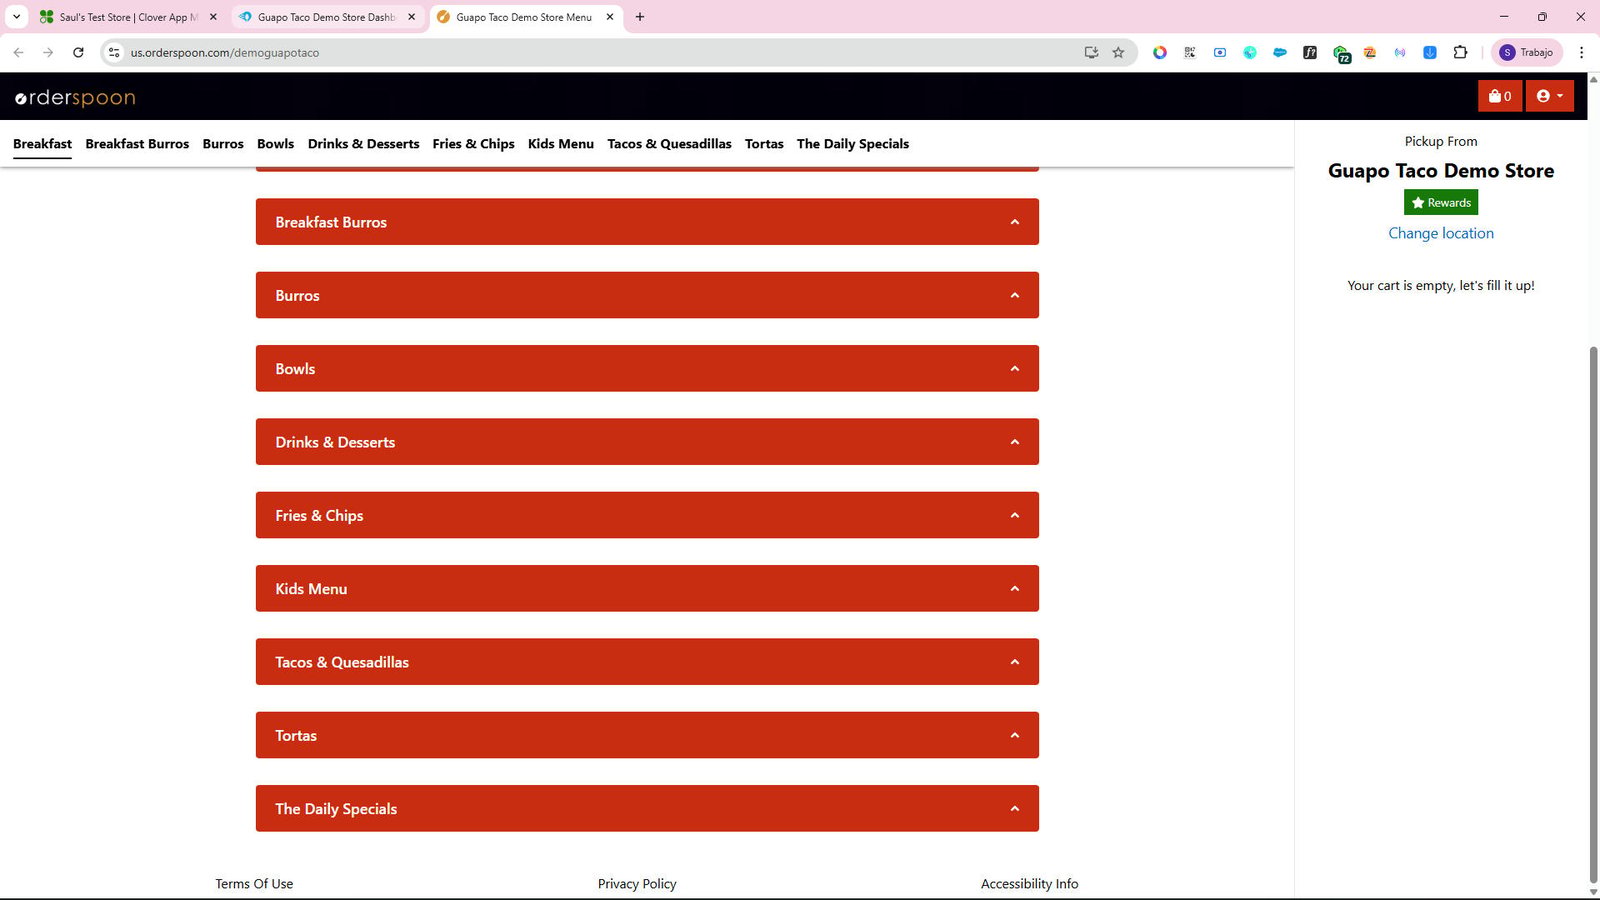Image resolution: width=1600 pixels, height=900 pixels.
Task: Open the tab search dropdown arrow
Action: tap(16, 17)
